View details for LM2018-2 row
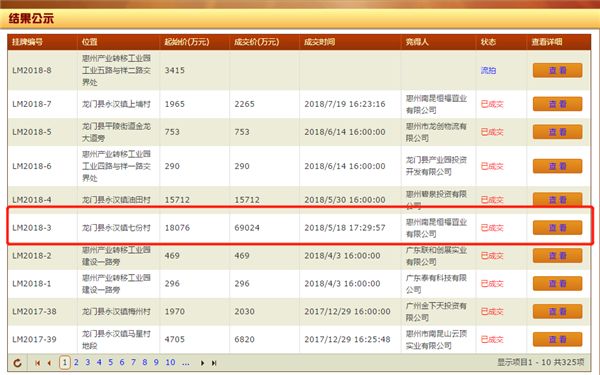 (x=558, y=256)
